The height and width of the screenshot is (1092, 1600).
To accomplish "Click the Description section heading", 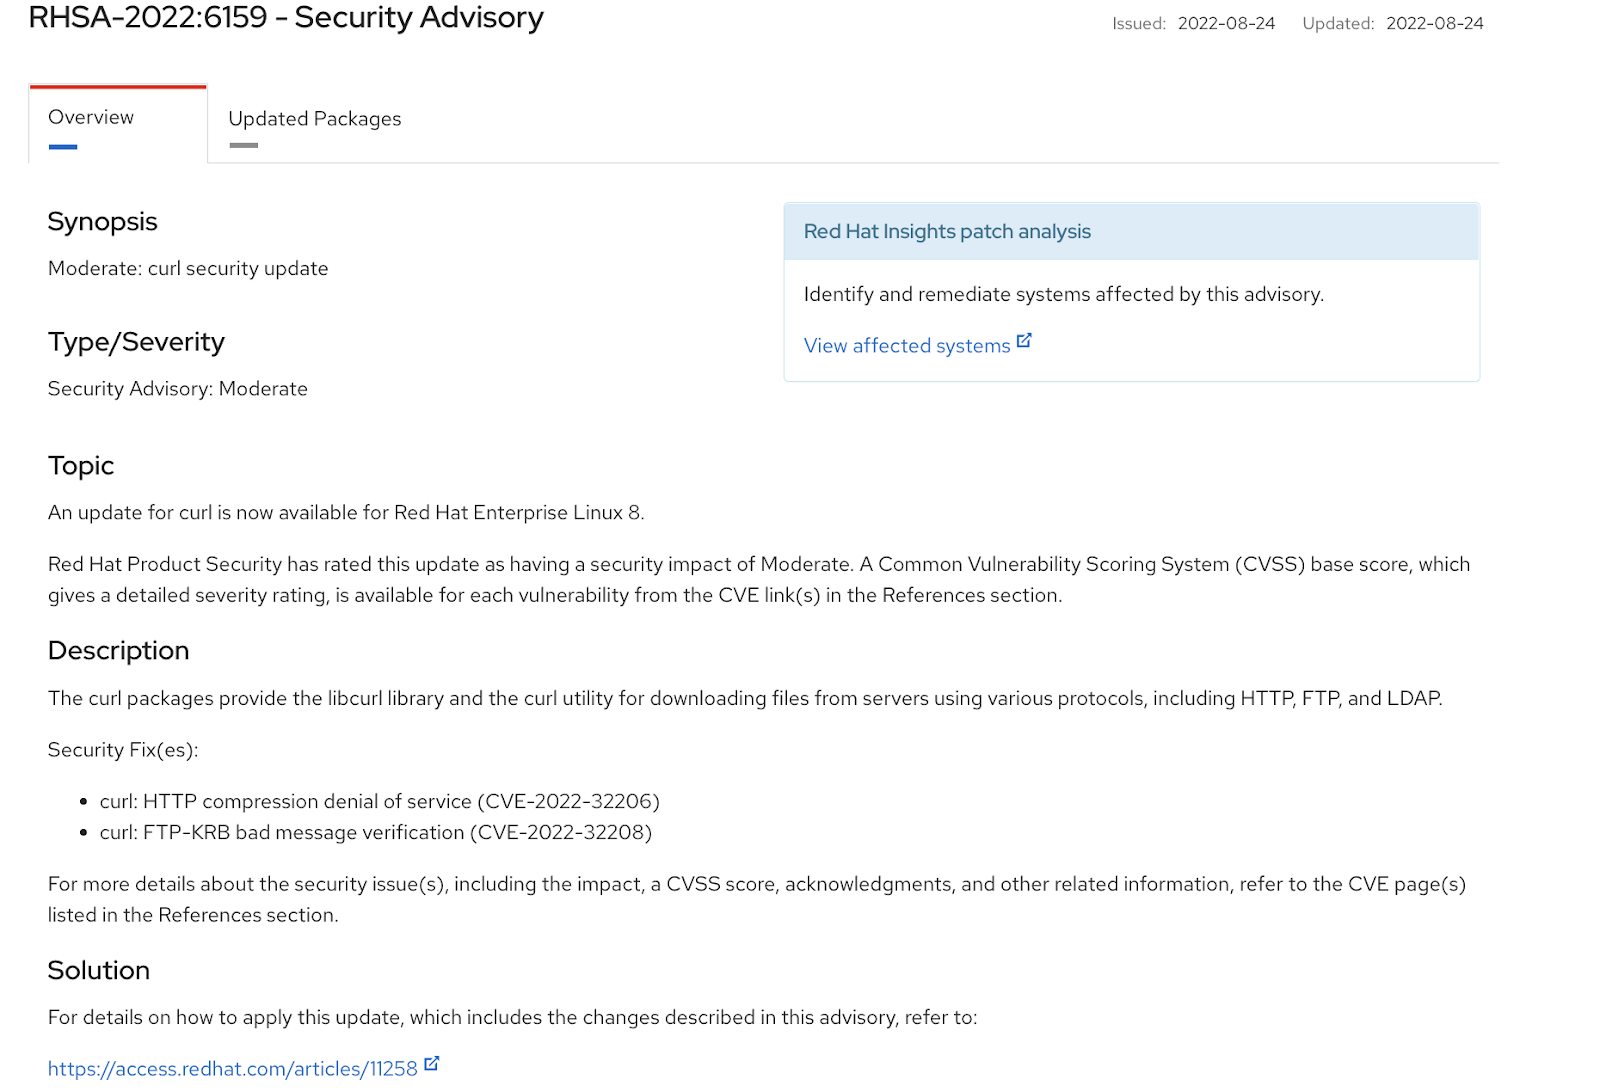I will pos(117,650).
